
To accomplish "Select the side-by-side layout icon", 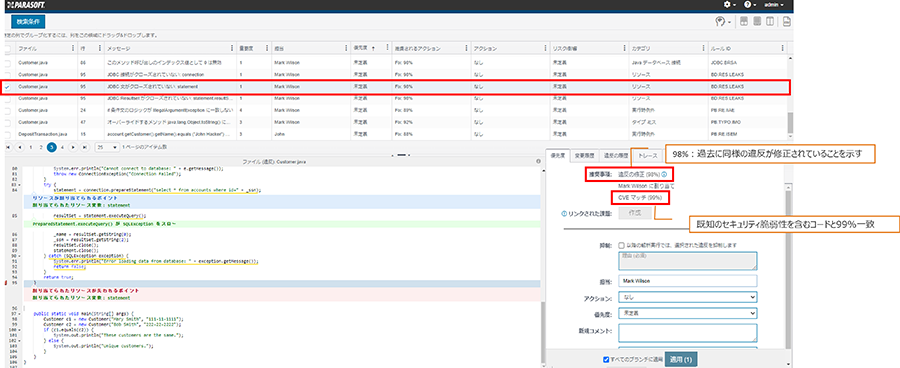I will (770, 22).
